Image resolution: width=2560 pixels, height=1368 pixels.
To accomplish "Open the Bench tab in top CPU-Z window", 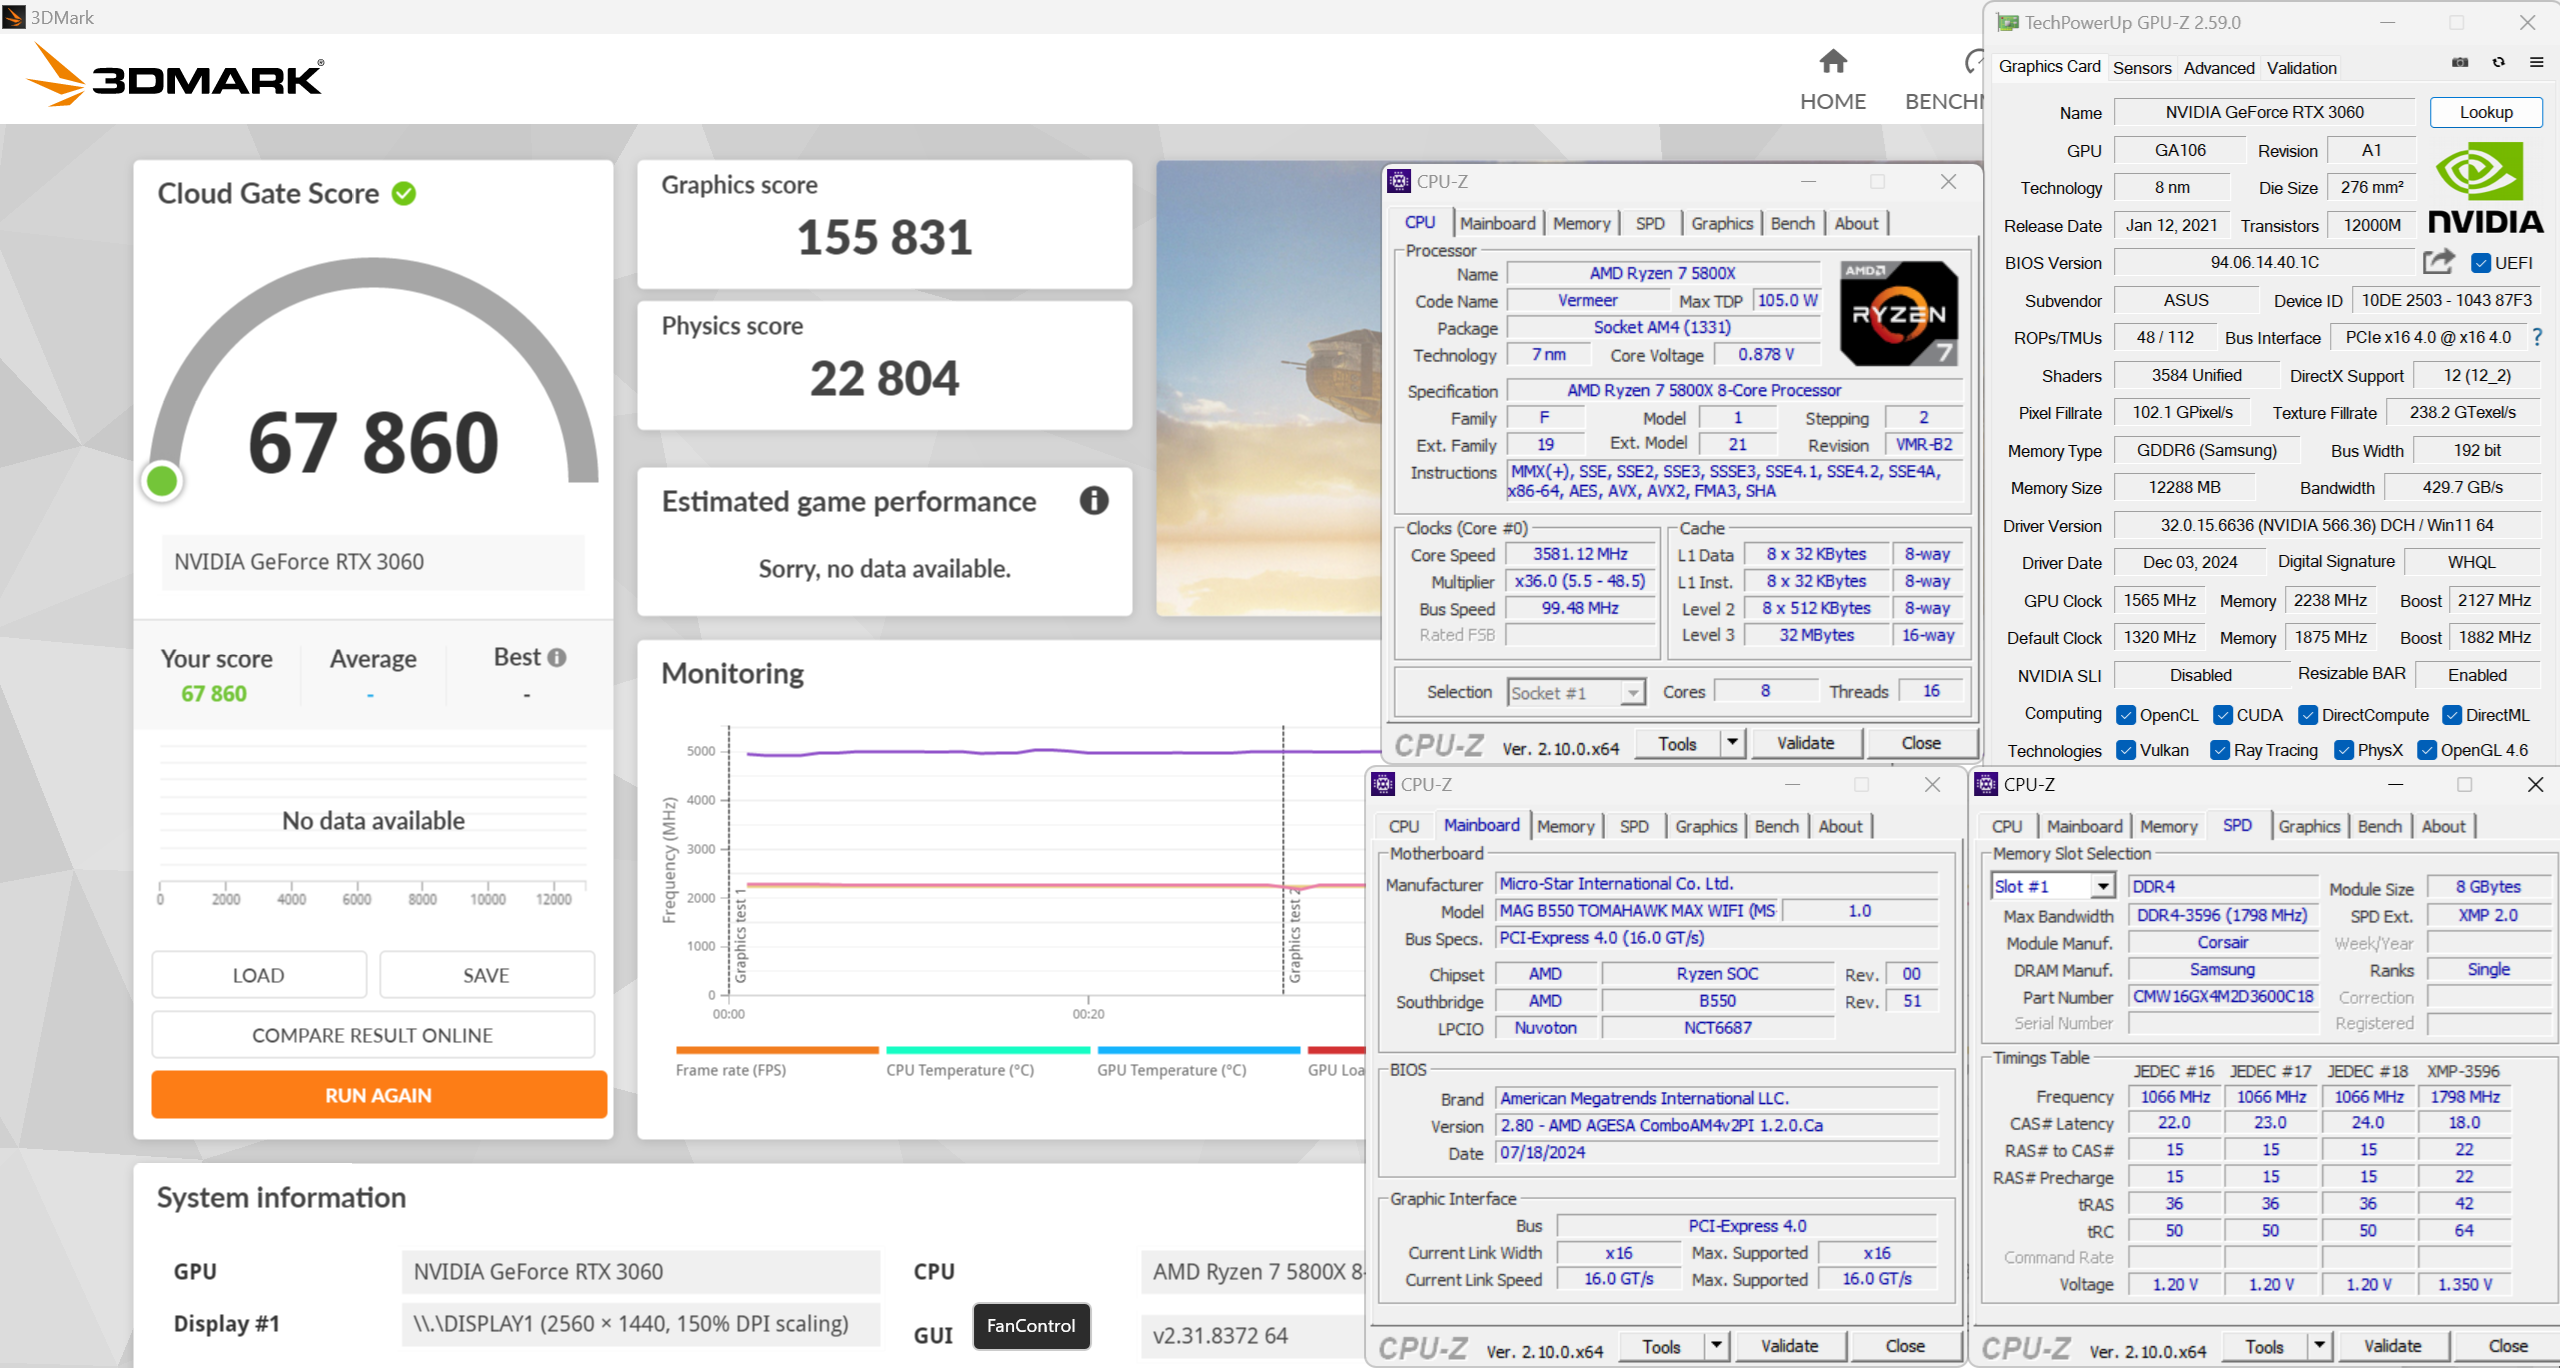I will pyautogui.click(x=1792, y=223).
